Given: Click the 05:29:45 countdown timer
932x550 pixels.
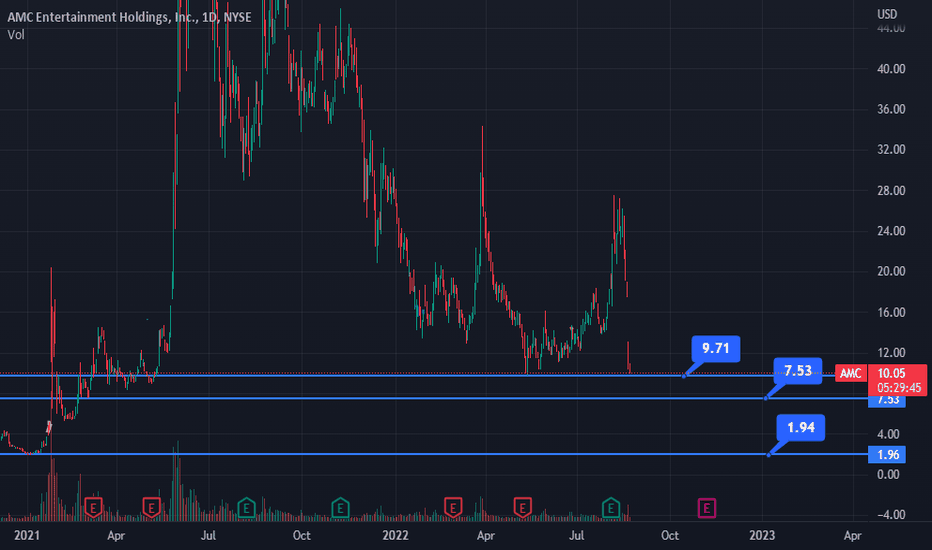Looking at the screenshot, I should point(899,388).
